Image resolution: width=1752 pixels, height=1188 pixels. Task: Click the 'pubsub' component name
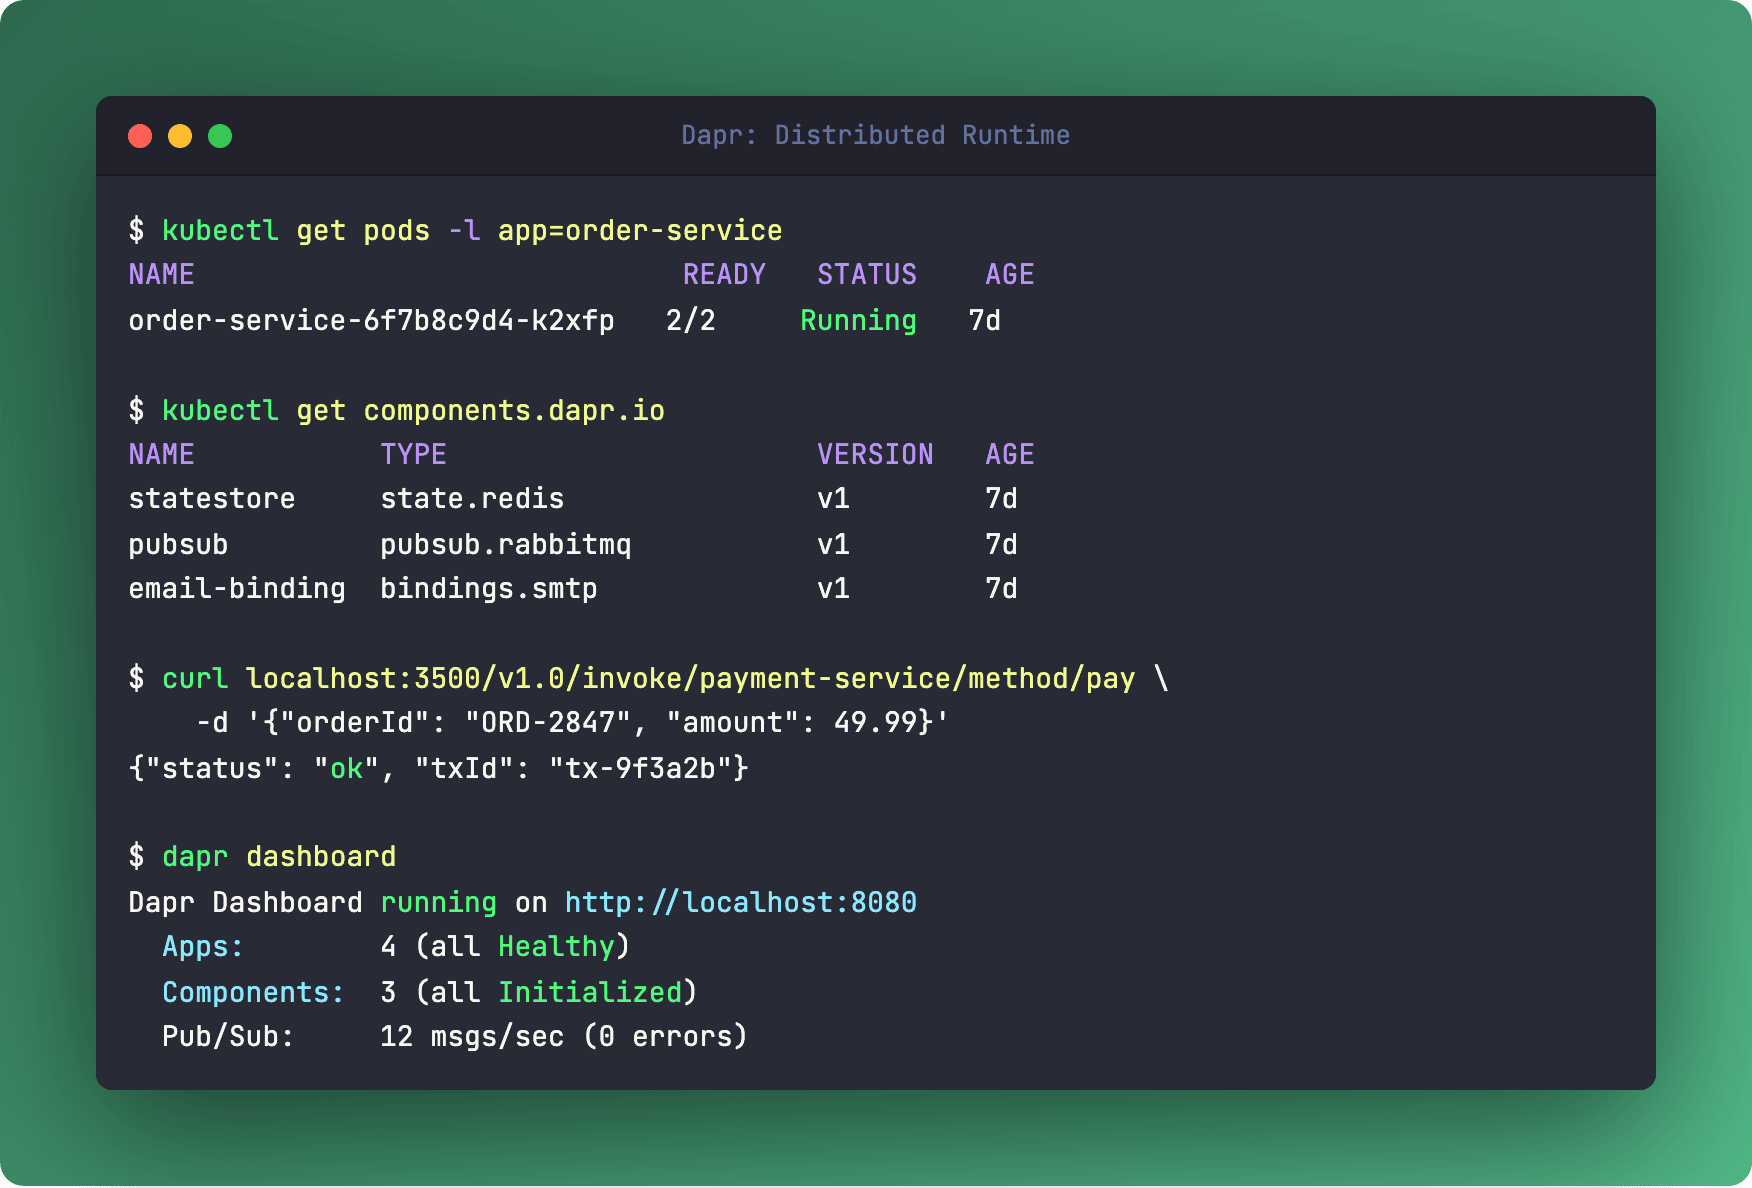click(178, 544)
